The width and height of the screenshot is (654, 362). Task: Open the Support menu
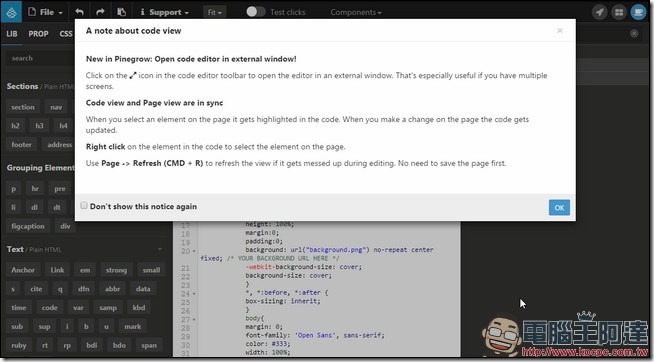(164, 12)
